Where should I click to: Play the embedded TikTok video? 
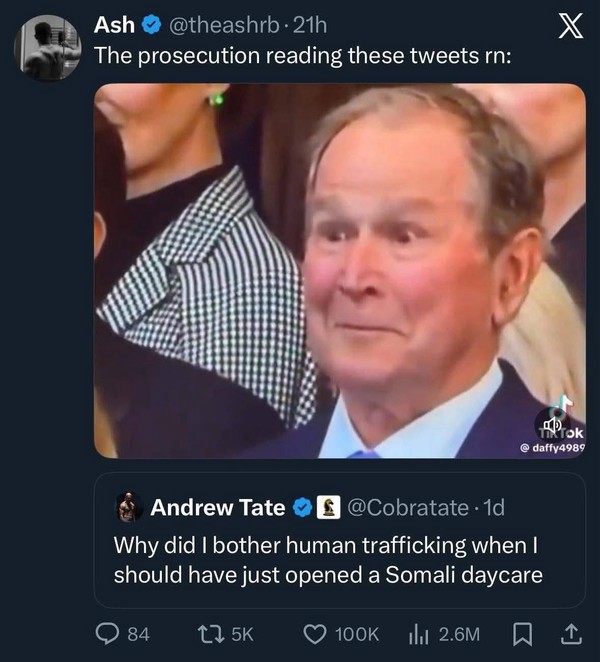pos(340,270)
